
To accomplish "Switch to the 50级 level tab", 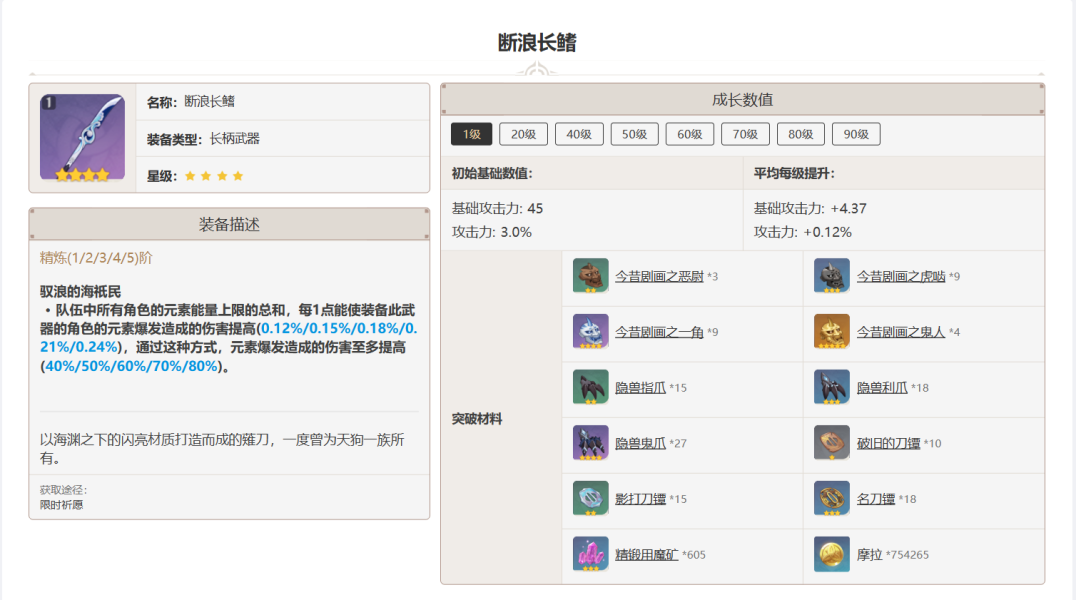I will 634,134.
